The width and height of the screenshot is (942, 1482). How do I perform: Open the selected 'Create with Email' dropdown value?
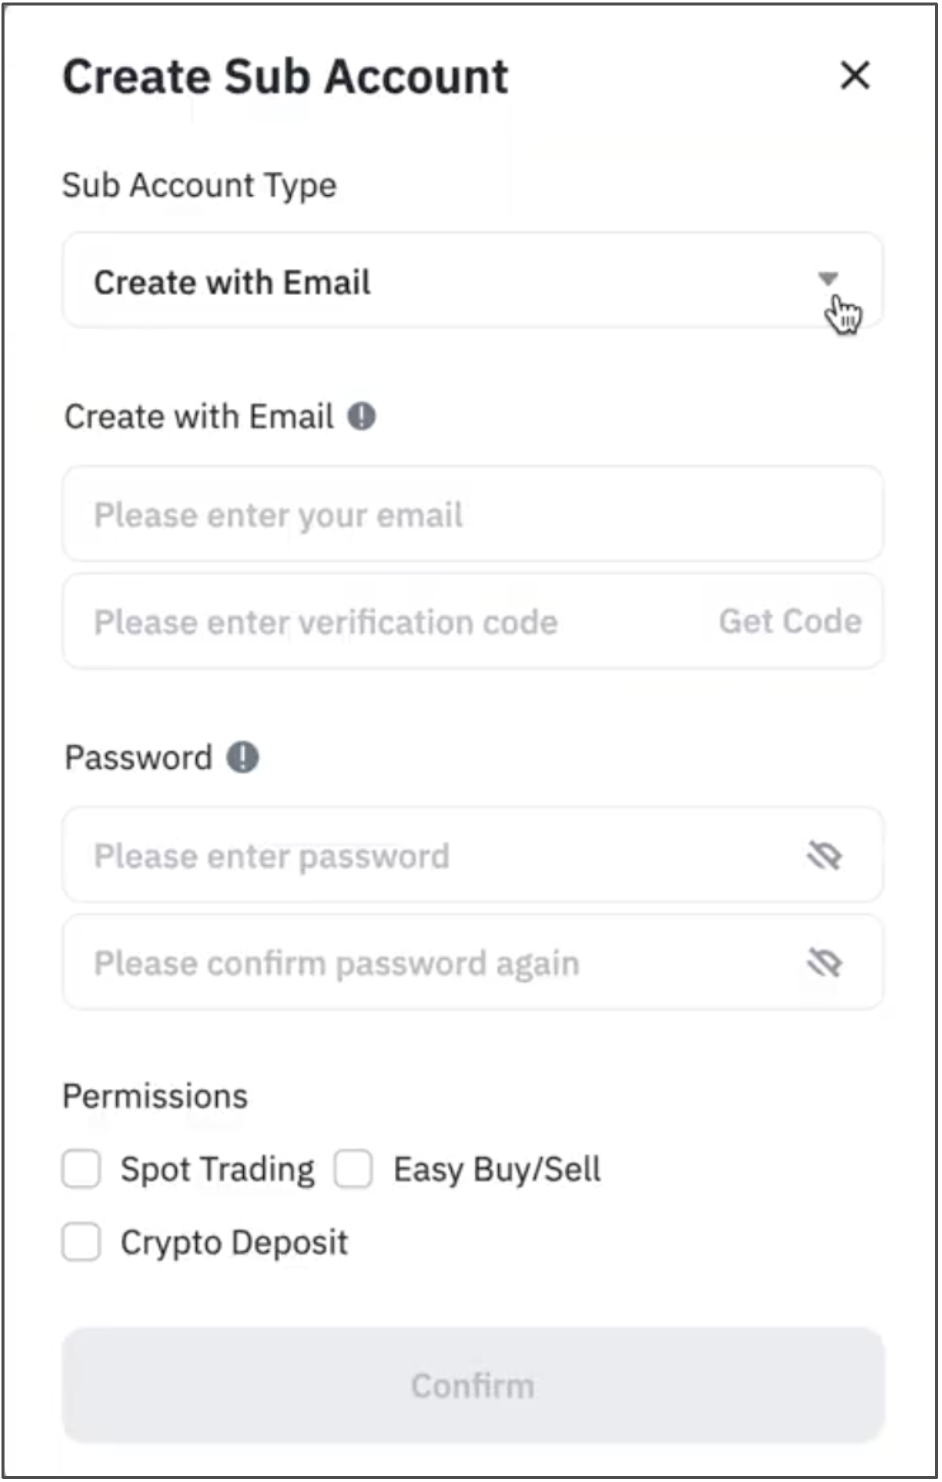[x=232, y=282]
